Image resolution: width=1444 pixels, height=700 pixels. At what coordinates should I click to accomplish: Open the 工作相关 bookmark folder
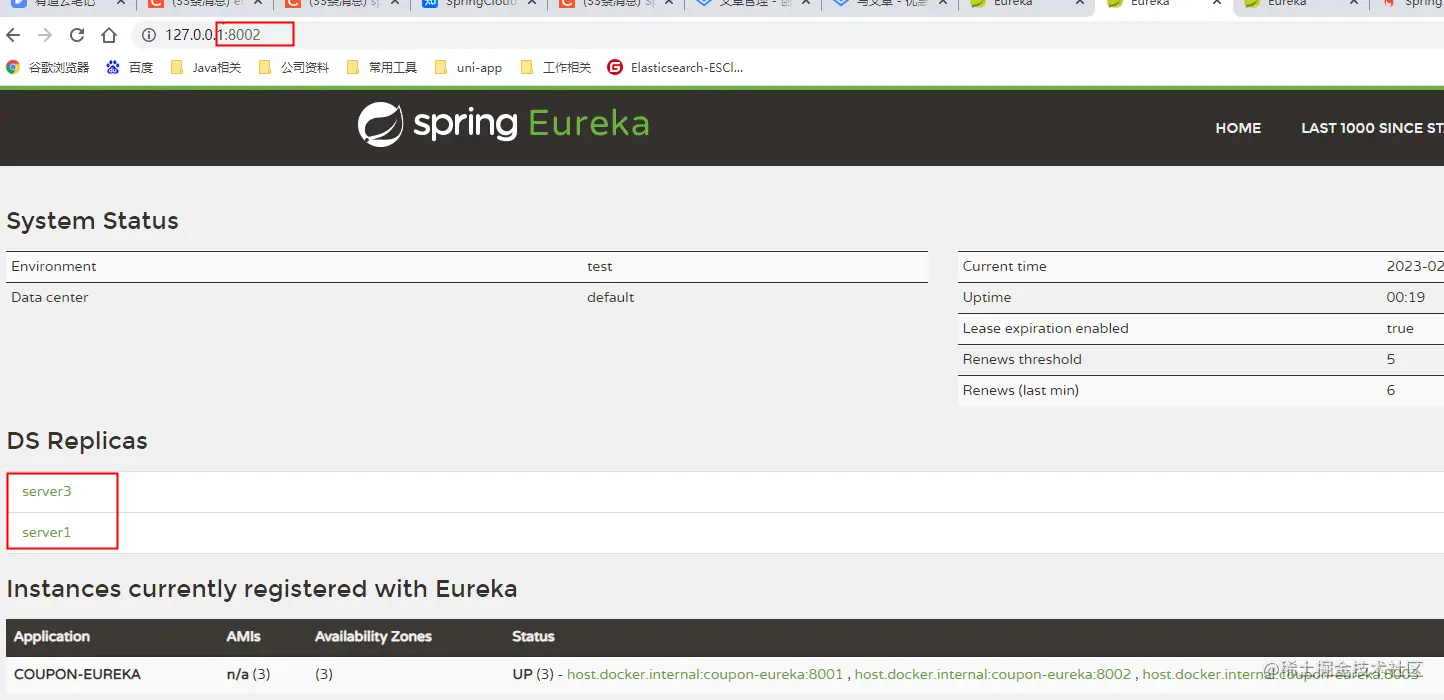(x=556, y=67)
